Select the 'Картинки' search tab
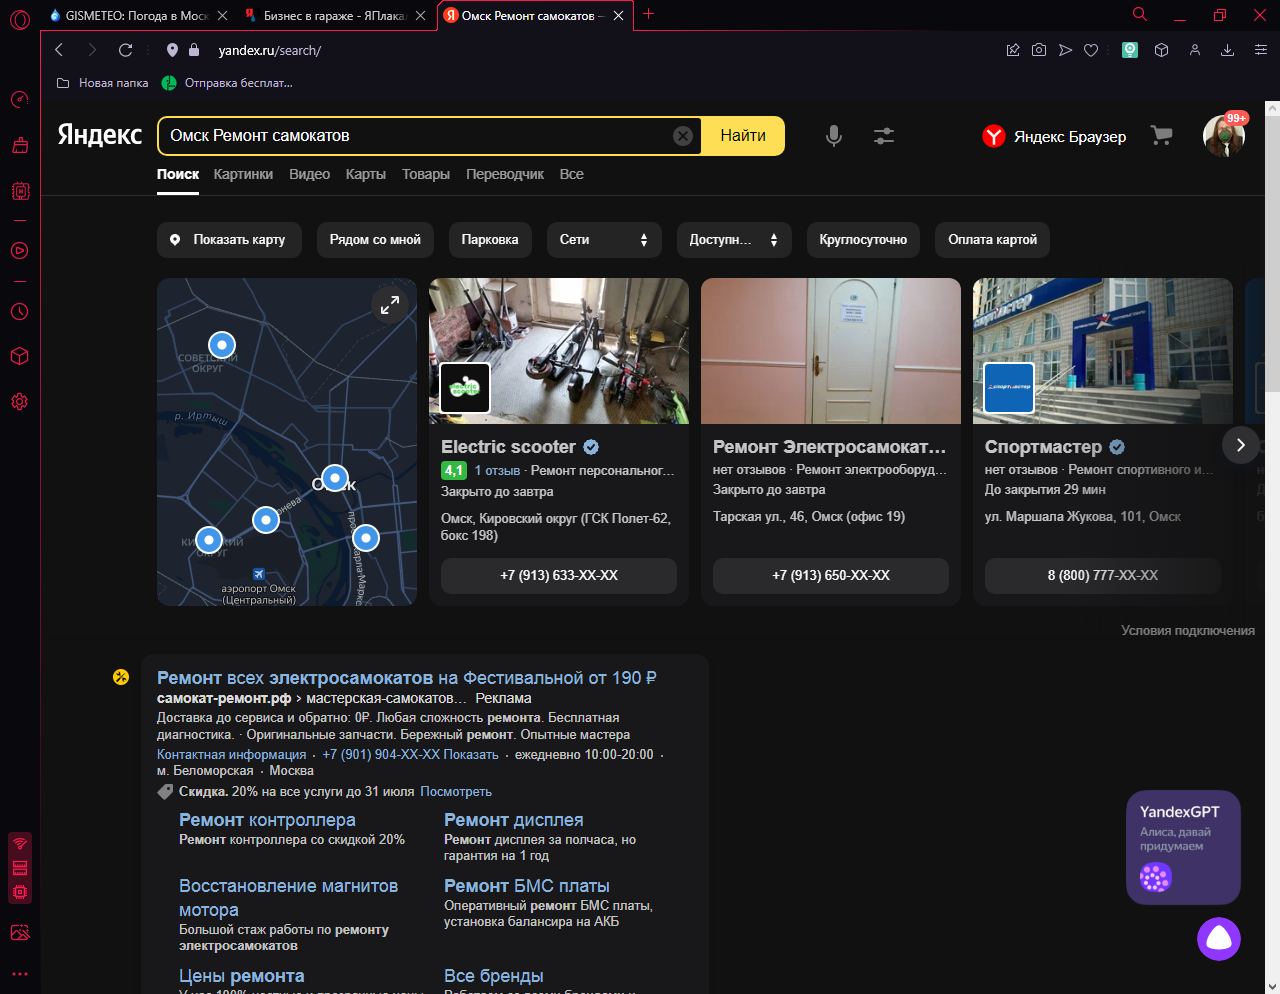Viewport: 1280px width, 994px height. coord(243,174)
